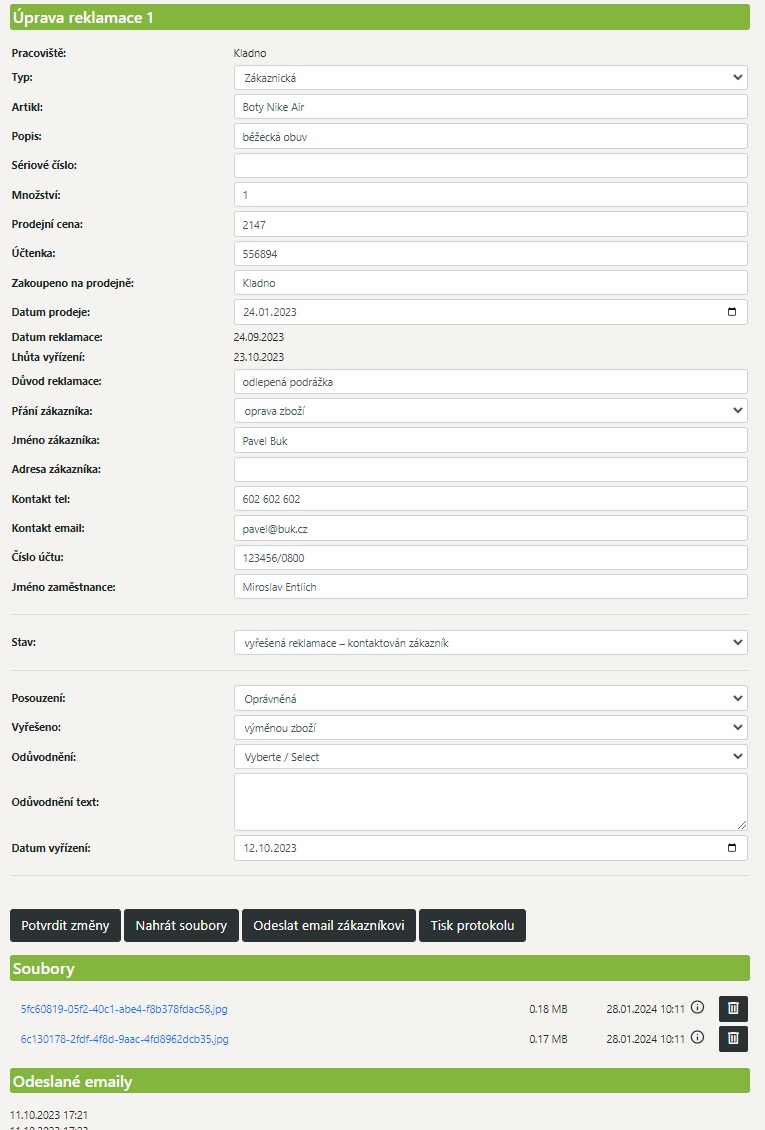Screen dimensions: 765x1130
Task: Send email via Odeslat email zákazníkovi
Action: [328, 926]
